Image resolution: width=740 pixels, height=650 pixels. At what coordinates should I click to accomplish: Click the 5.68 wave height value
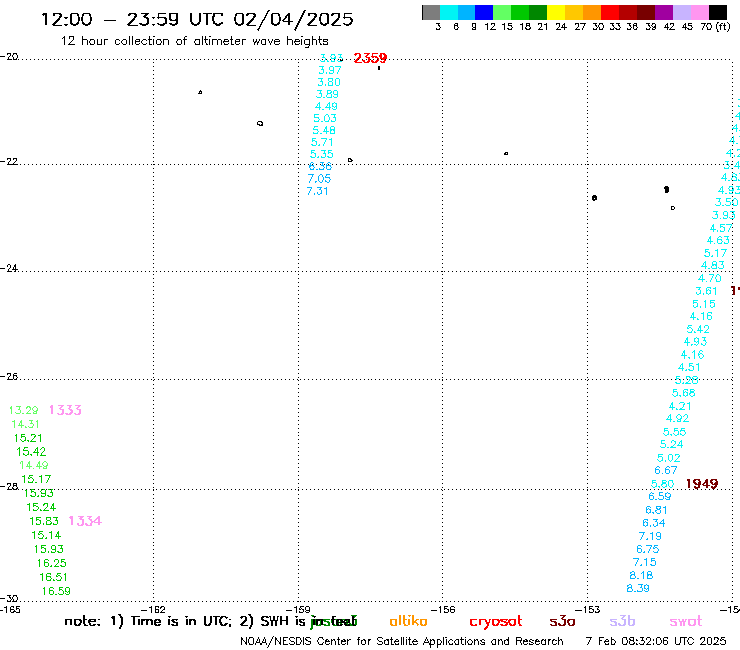[x=684, y=393]
